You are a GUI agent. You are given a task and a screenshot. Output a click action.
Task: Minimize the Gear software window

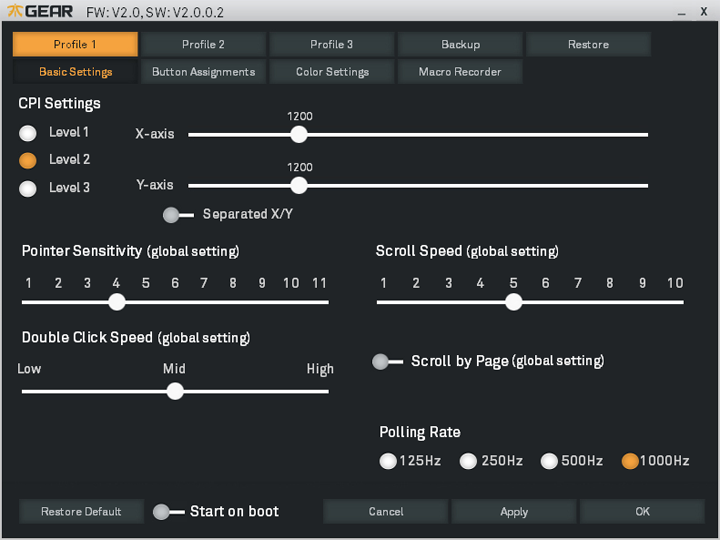(x=680, y=12)
